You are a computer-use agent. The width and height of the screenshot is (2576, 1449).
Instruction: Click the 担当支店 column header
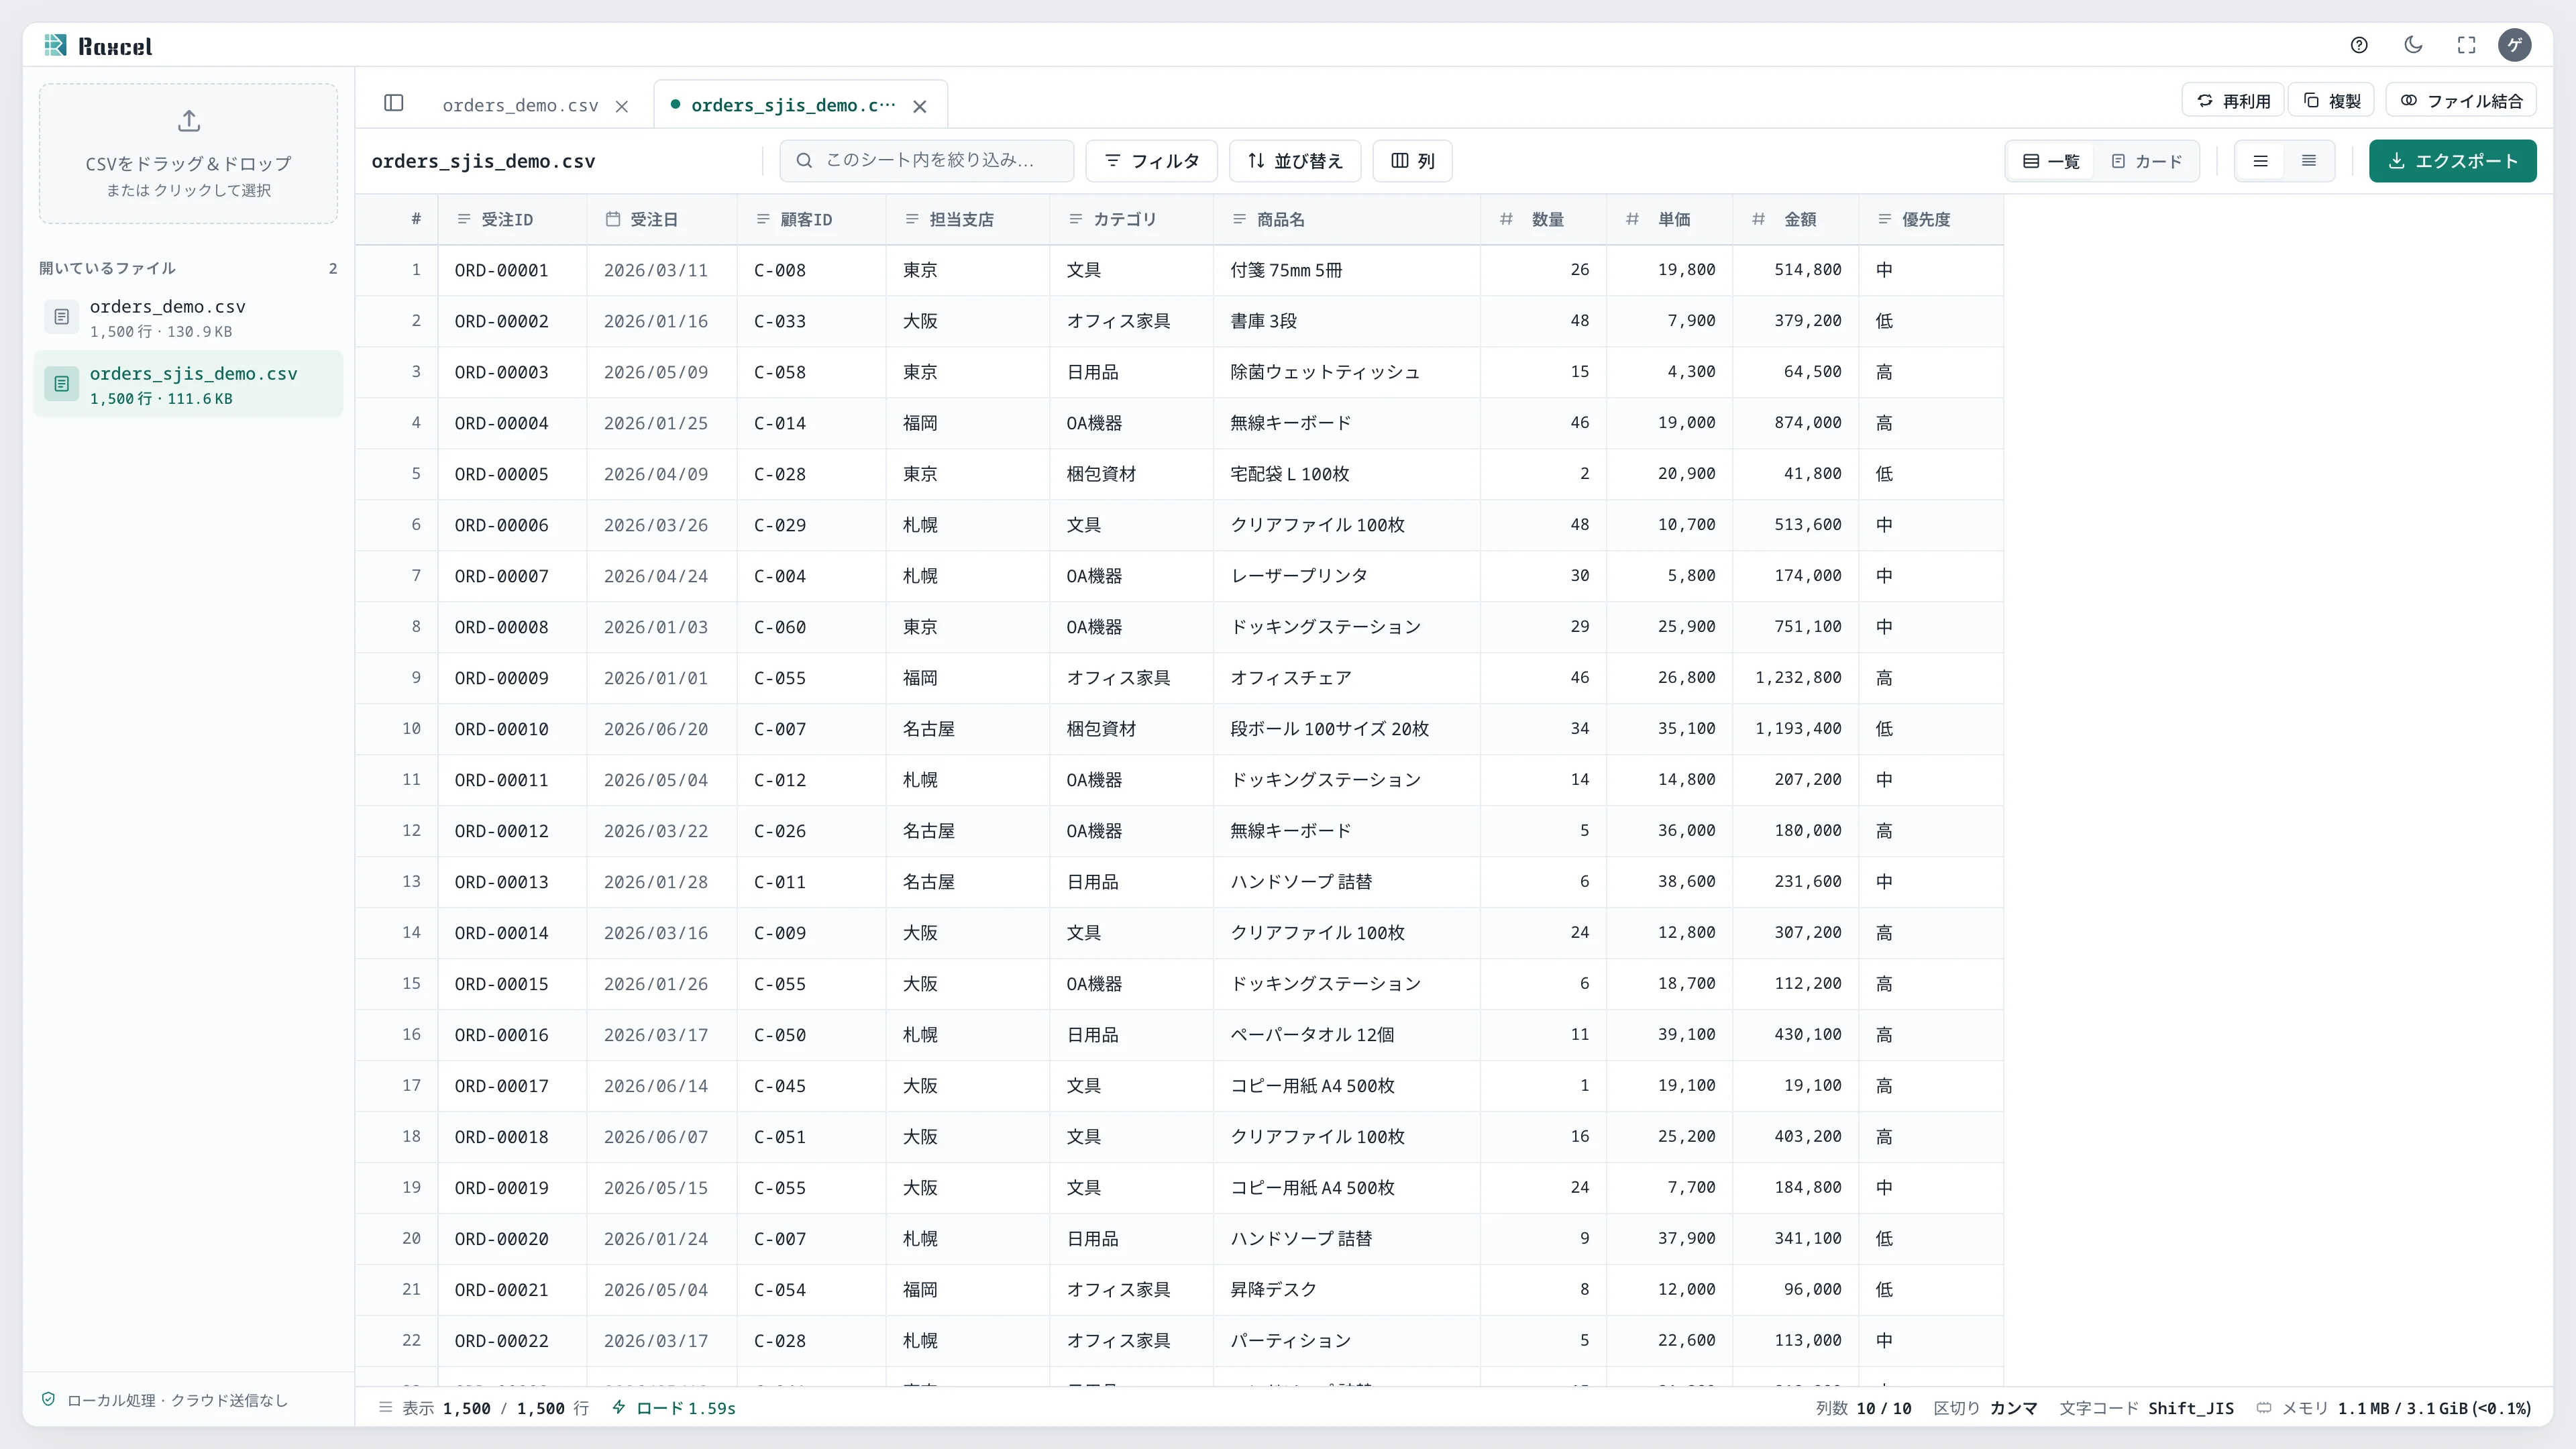(968, 219)
